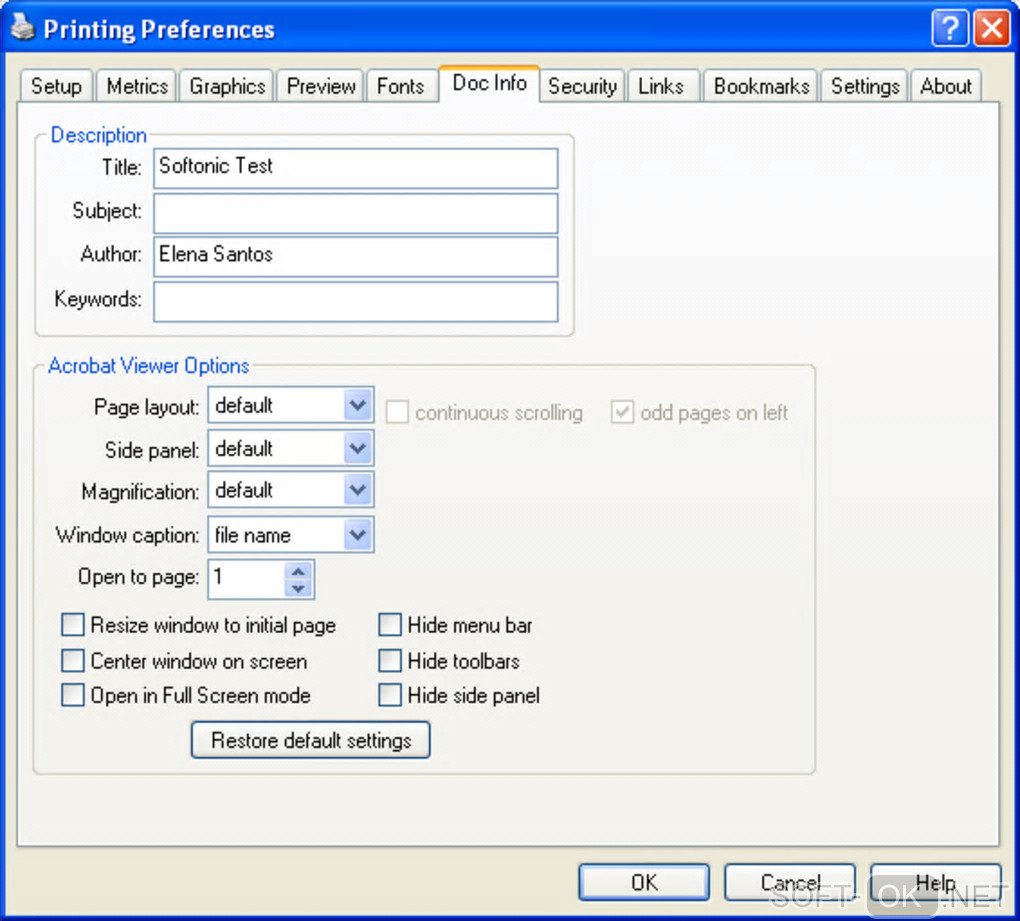Click the printer icon in title bar
Screen dimensions: 1020x921
(23, 27)
